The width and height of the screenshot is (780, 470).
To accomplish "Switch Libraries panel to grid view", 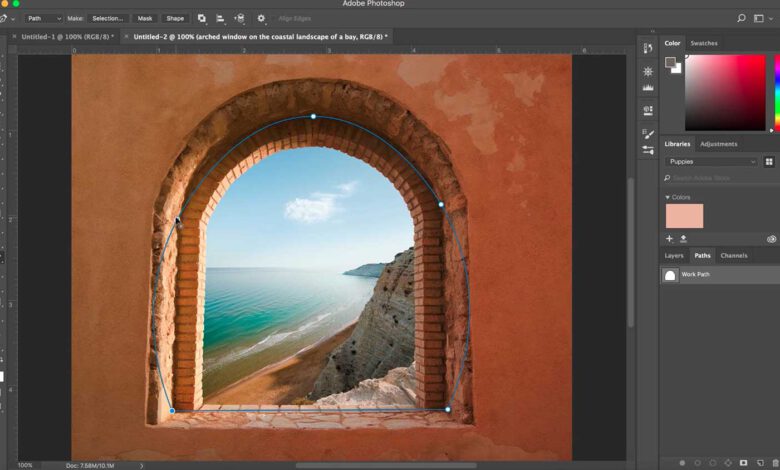I will point(769,161).
